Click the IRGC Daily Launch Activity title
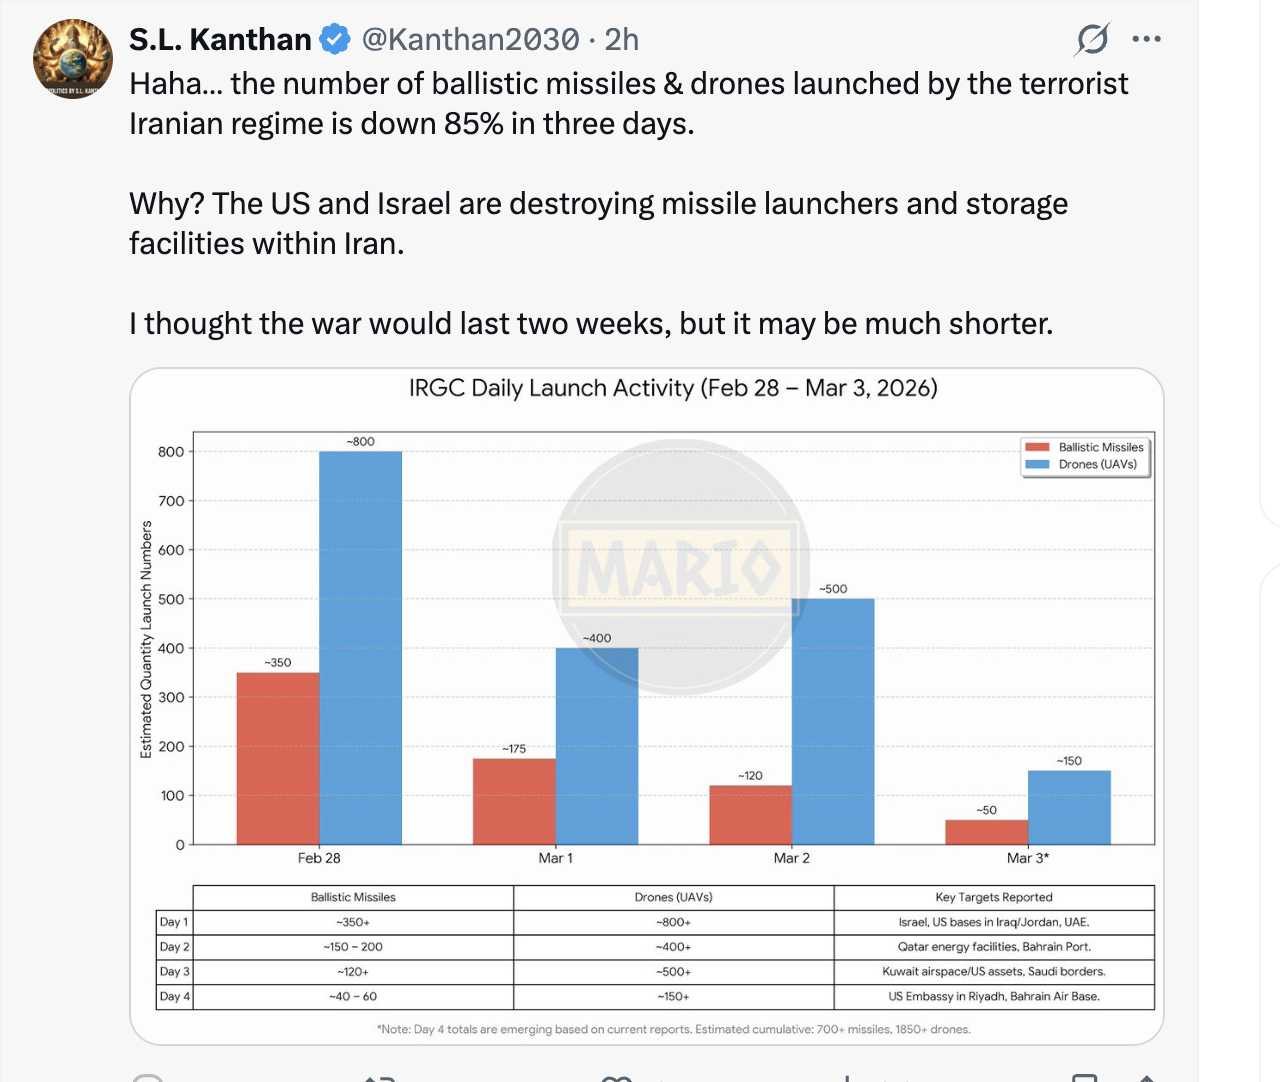 click(673, 388)
